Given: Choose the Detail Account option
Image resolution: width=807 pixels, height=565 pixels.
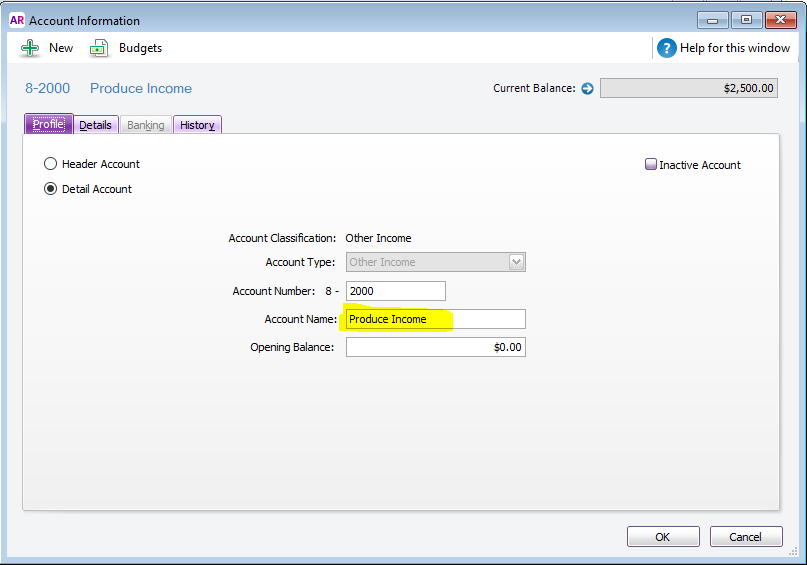Looking at the screenshot, I should [x=51, y=189].
